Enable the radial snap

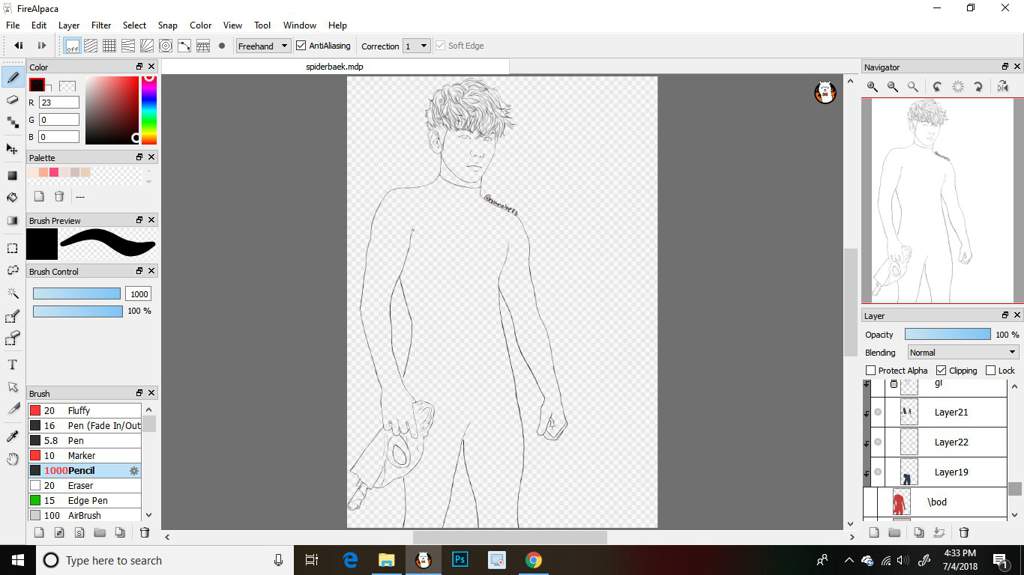tap(147, 46)
